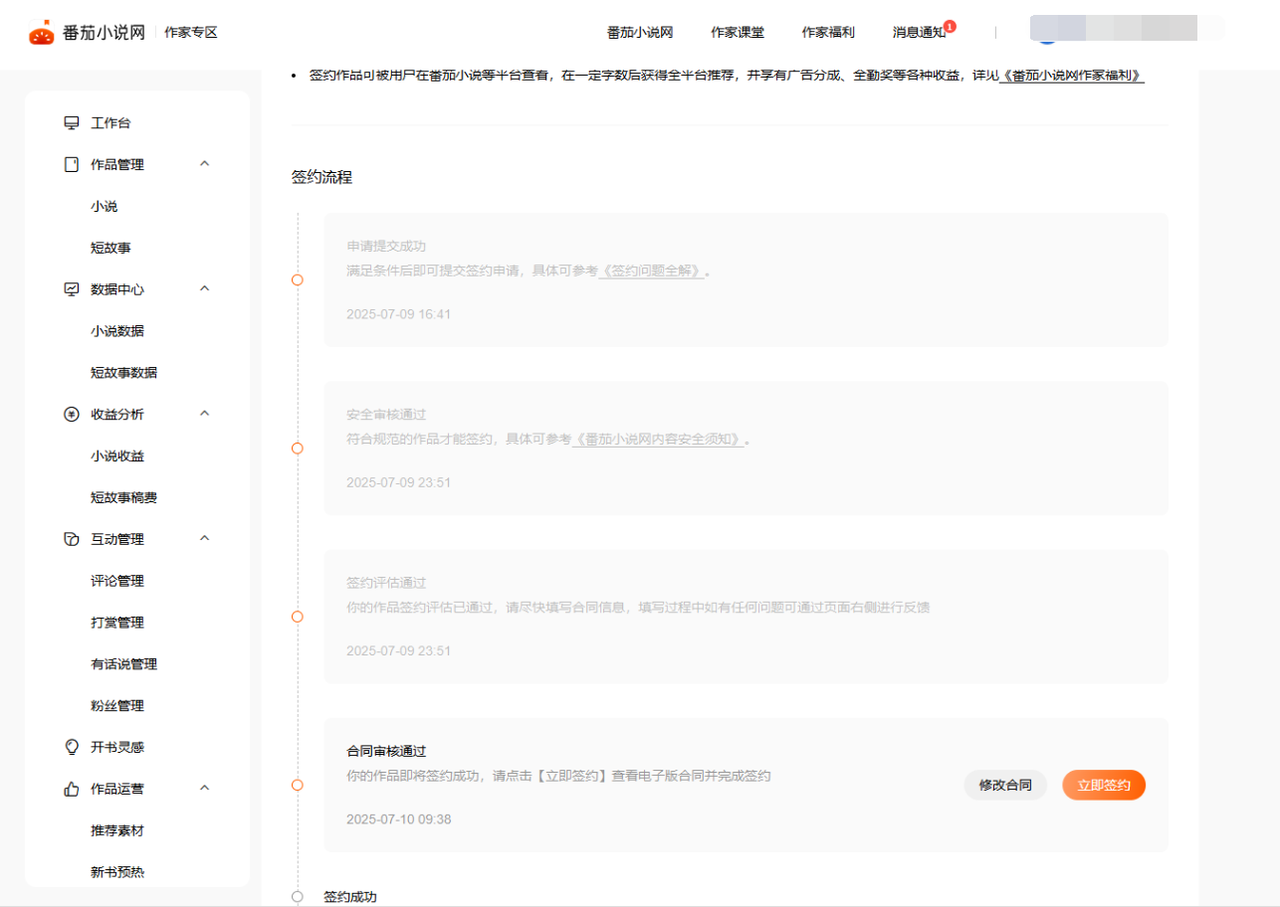Image resolution: width=1280 pixels, height=907 pixels.
Task: Click the 收益分析 yen coin icon
Action: click(71, 414)
